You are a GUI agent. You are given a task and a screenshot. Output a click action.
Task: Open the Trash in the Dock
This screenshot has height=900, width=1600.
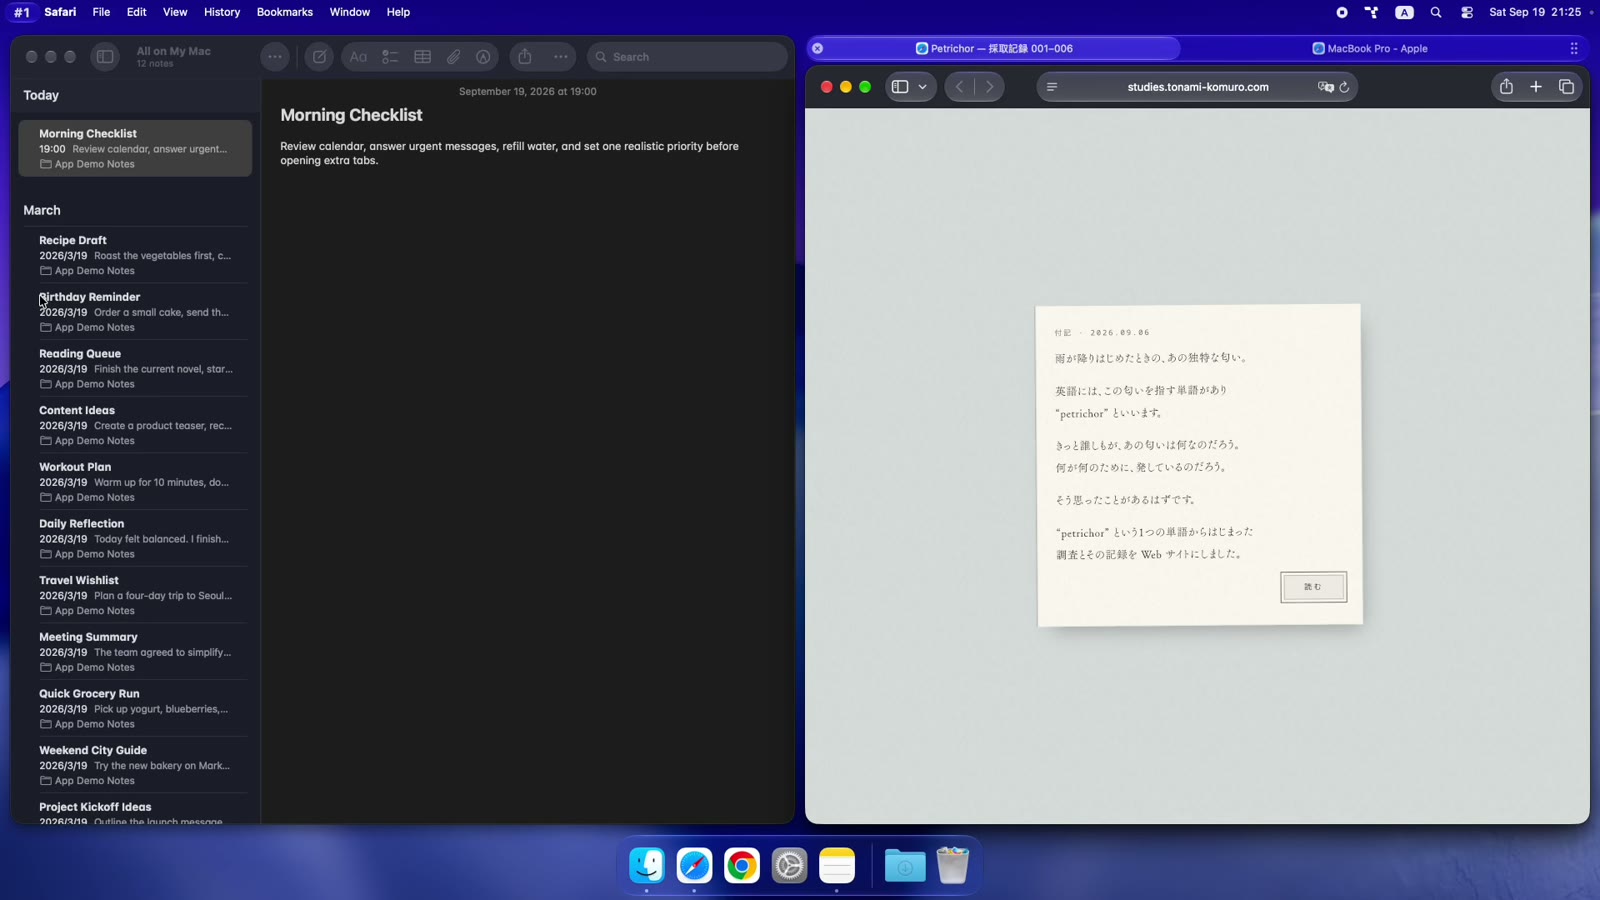pyautogui.click(x=953, y=866)
